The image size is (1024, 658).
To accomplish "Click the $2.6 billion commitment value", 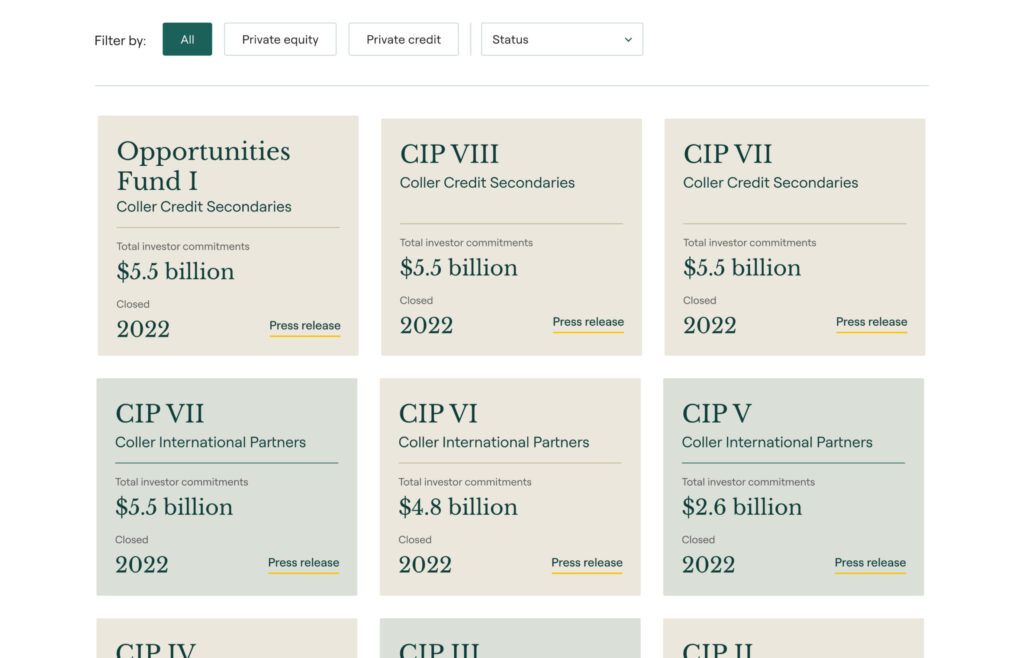I will [742, 507].
